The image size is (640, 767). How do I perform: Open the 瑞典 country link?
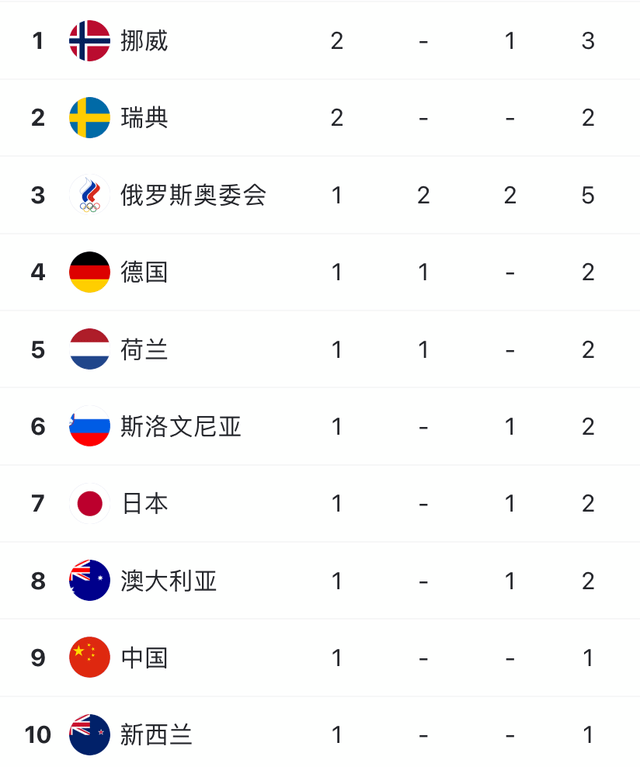point(144,118)
